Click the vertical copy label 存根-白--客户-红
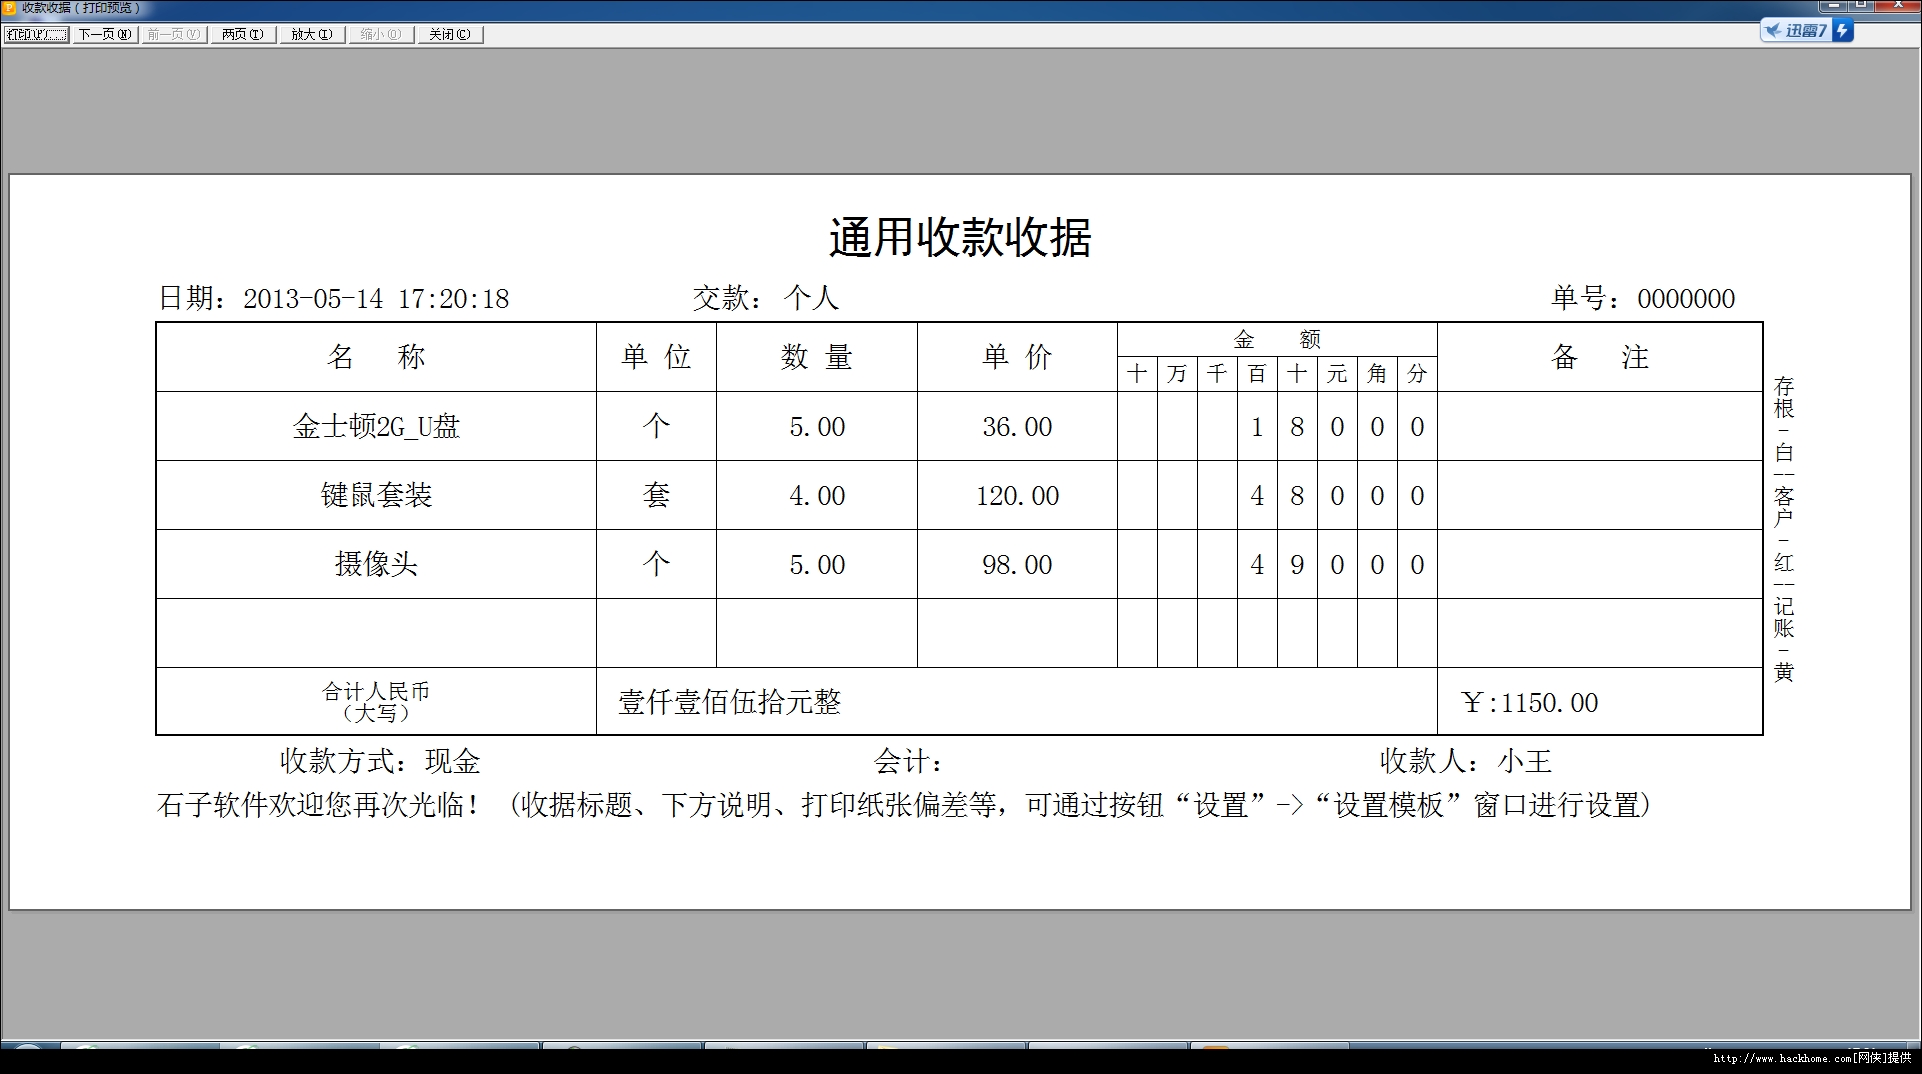 point(1784,529)
